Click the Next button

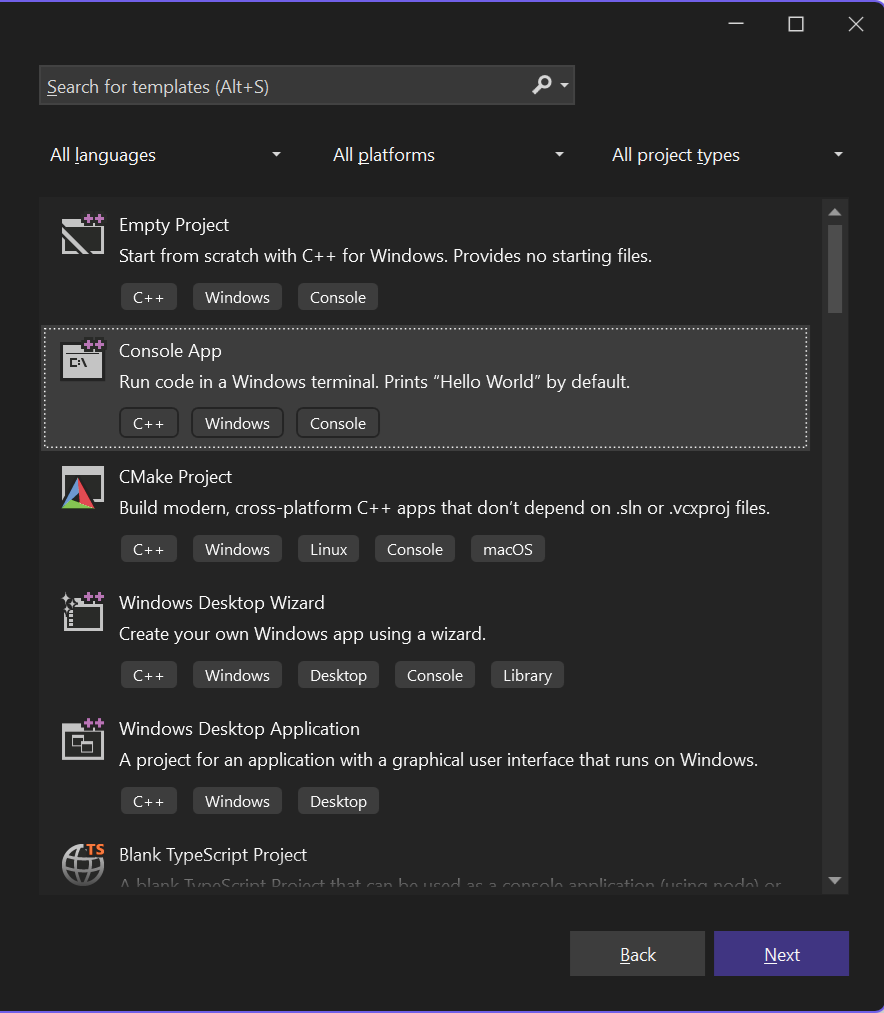[781, 954]
